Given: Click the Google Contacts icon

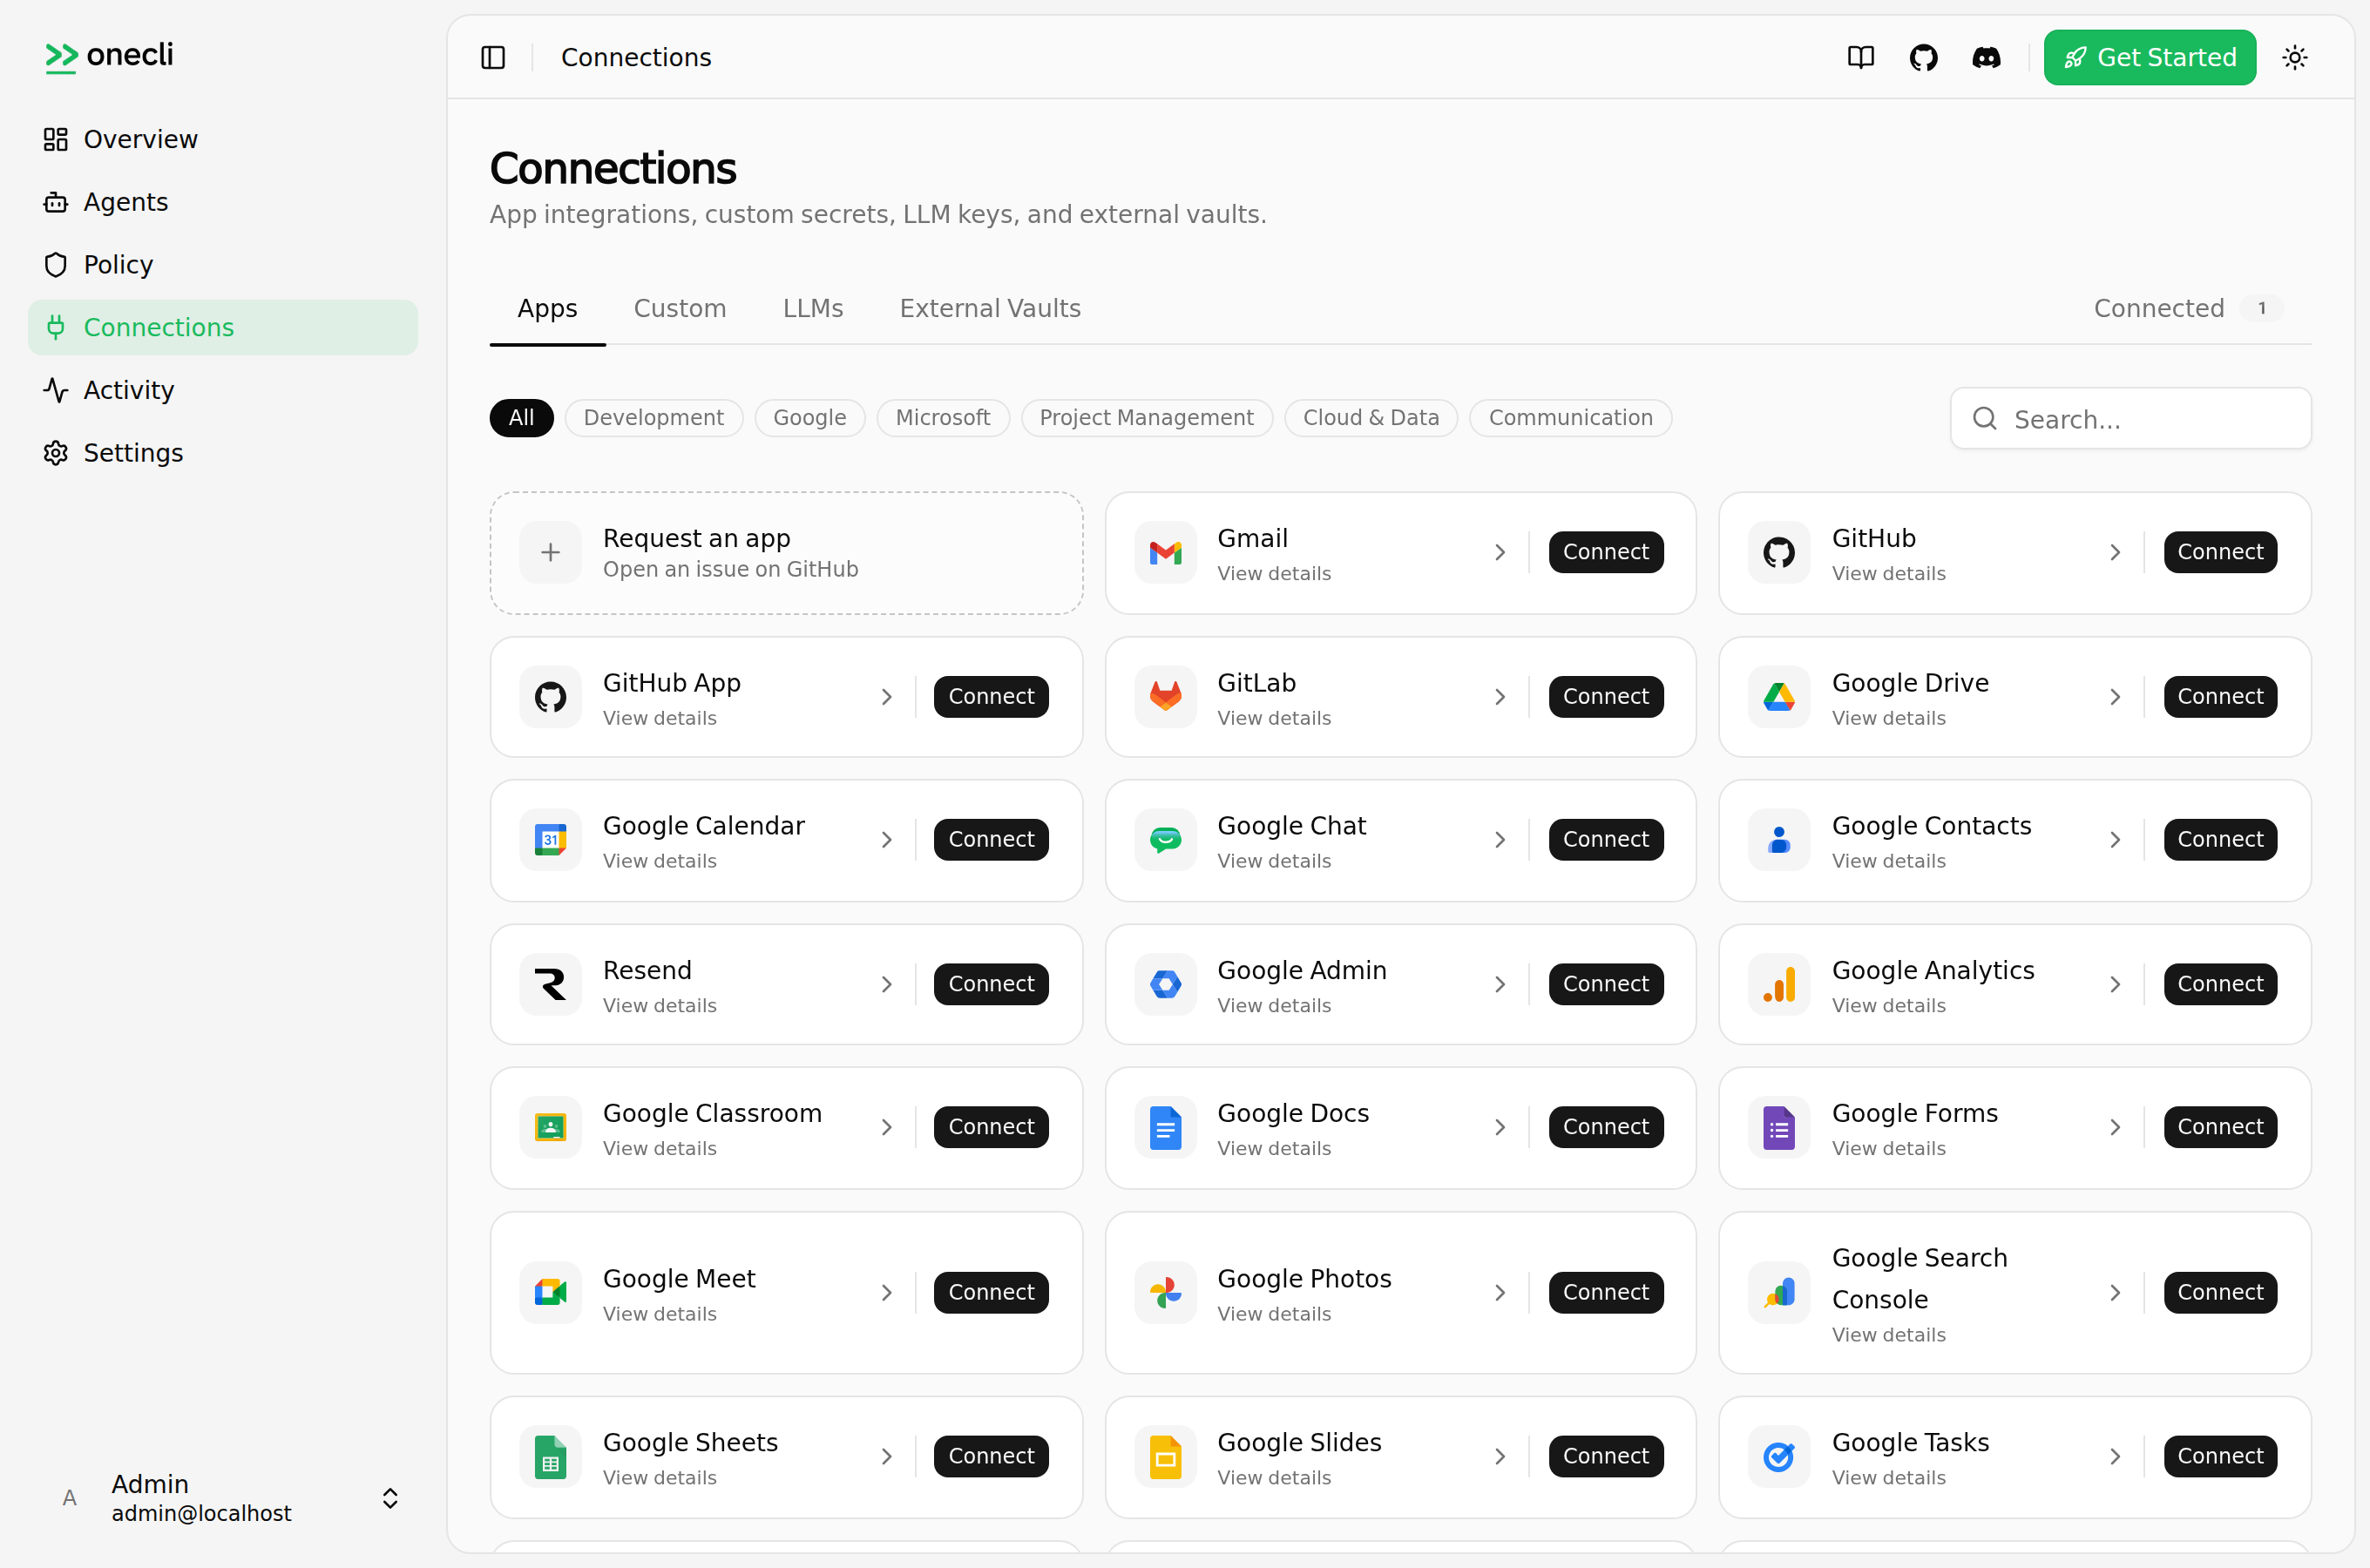Looking at the screenshot, I should pyautogui.click(x=1779, y=839).
